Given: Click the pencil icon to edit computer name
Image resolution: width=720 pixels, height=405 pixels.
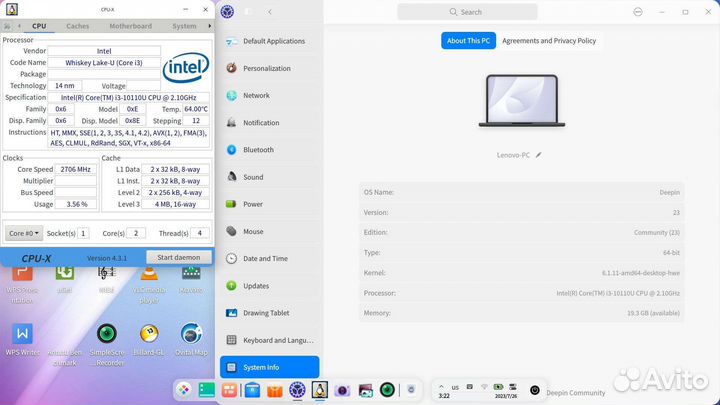Looking at the screenshot, I should click(x=539, y=155).
